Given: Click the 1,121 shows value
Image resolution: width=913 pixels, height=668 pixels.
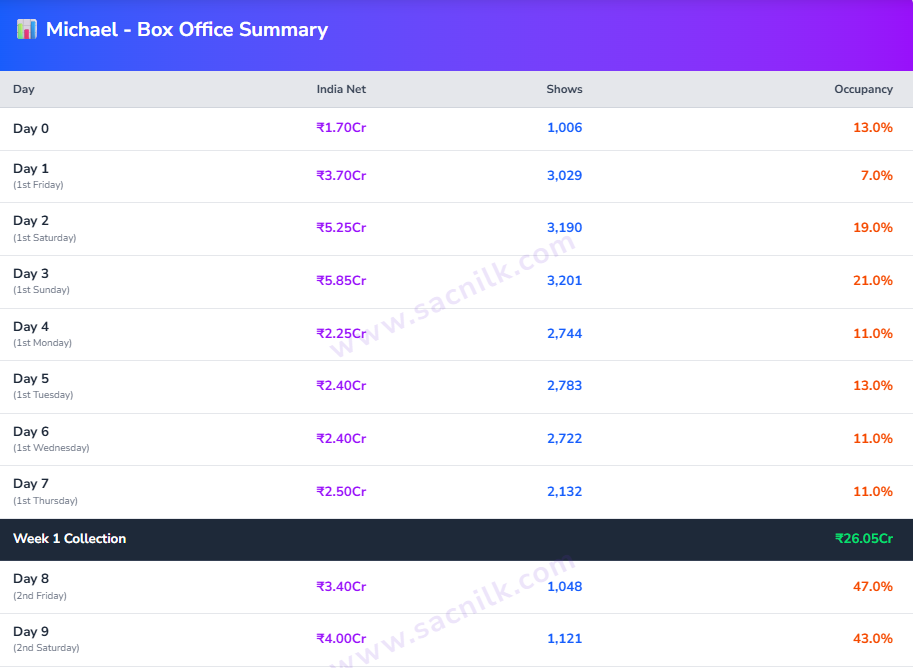Looking at the screenshot, I should (x=564, y=638).
